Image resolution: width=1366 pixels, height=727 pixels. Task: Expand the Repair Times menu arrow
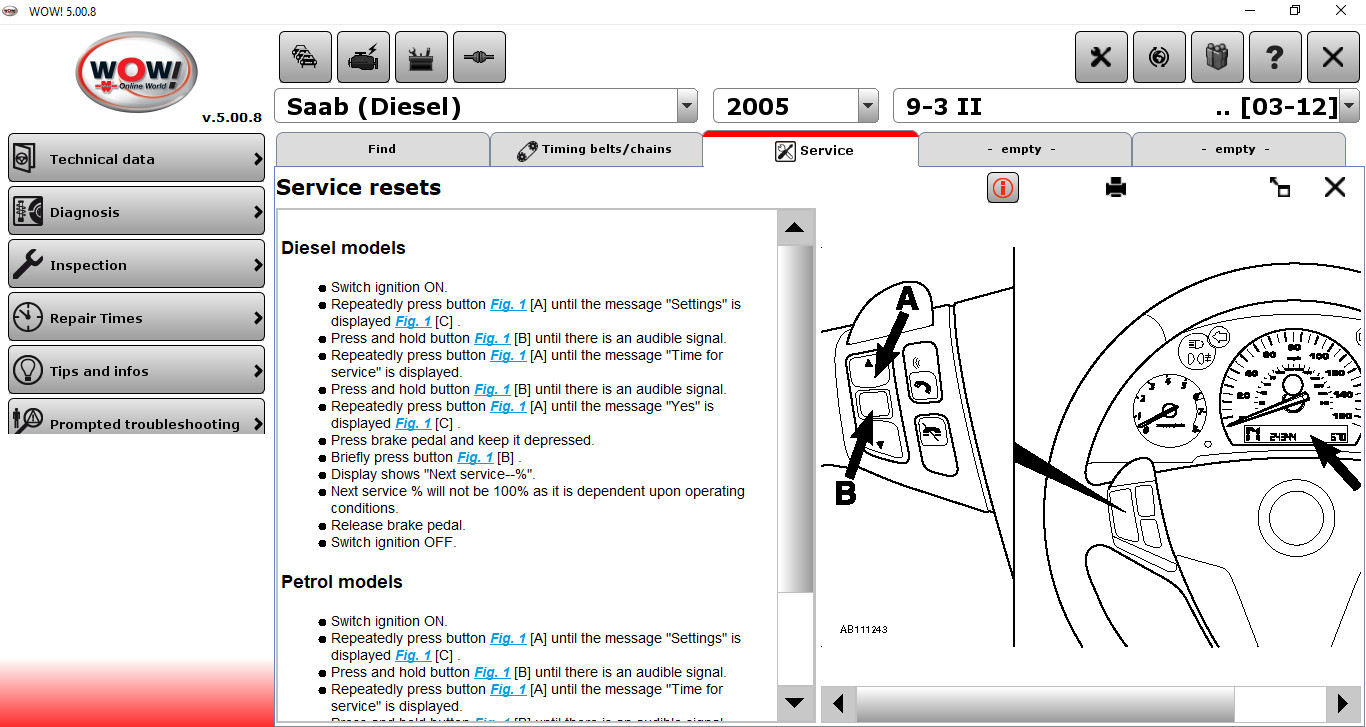[257, 318]
